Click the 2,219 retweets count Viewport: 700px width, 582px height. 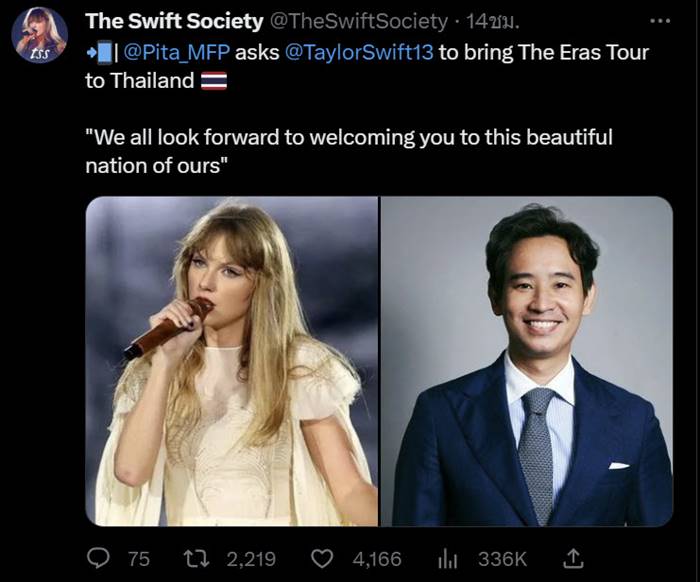(x=250, y=558)
